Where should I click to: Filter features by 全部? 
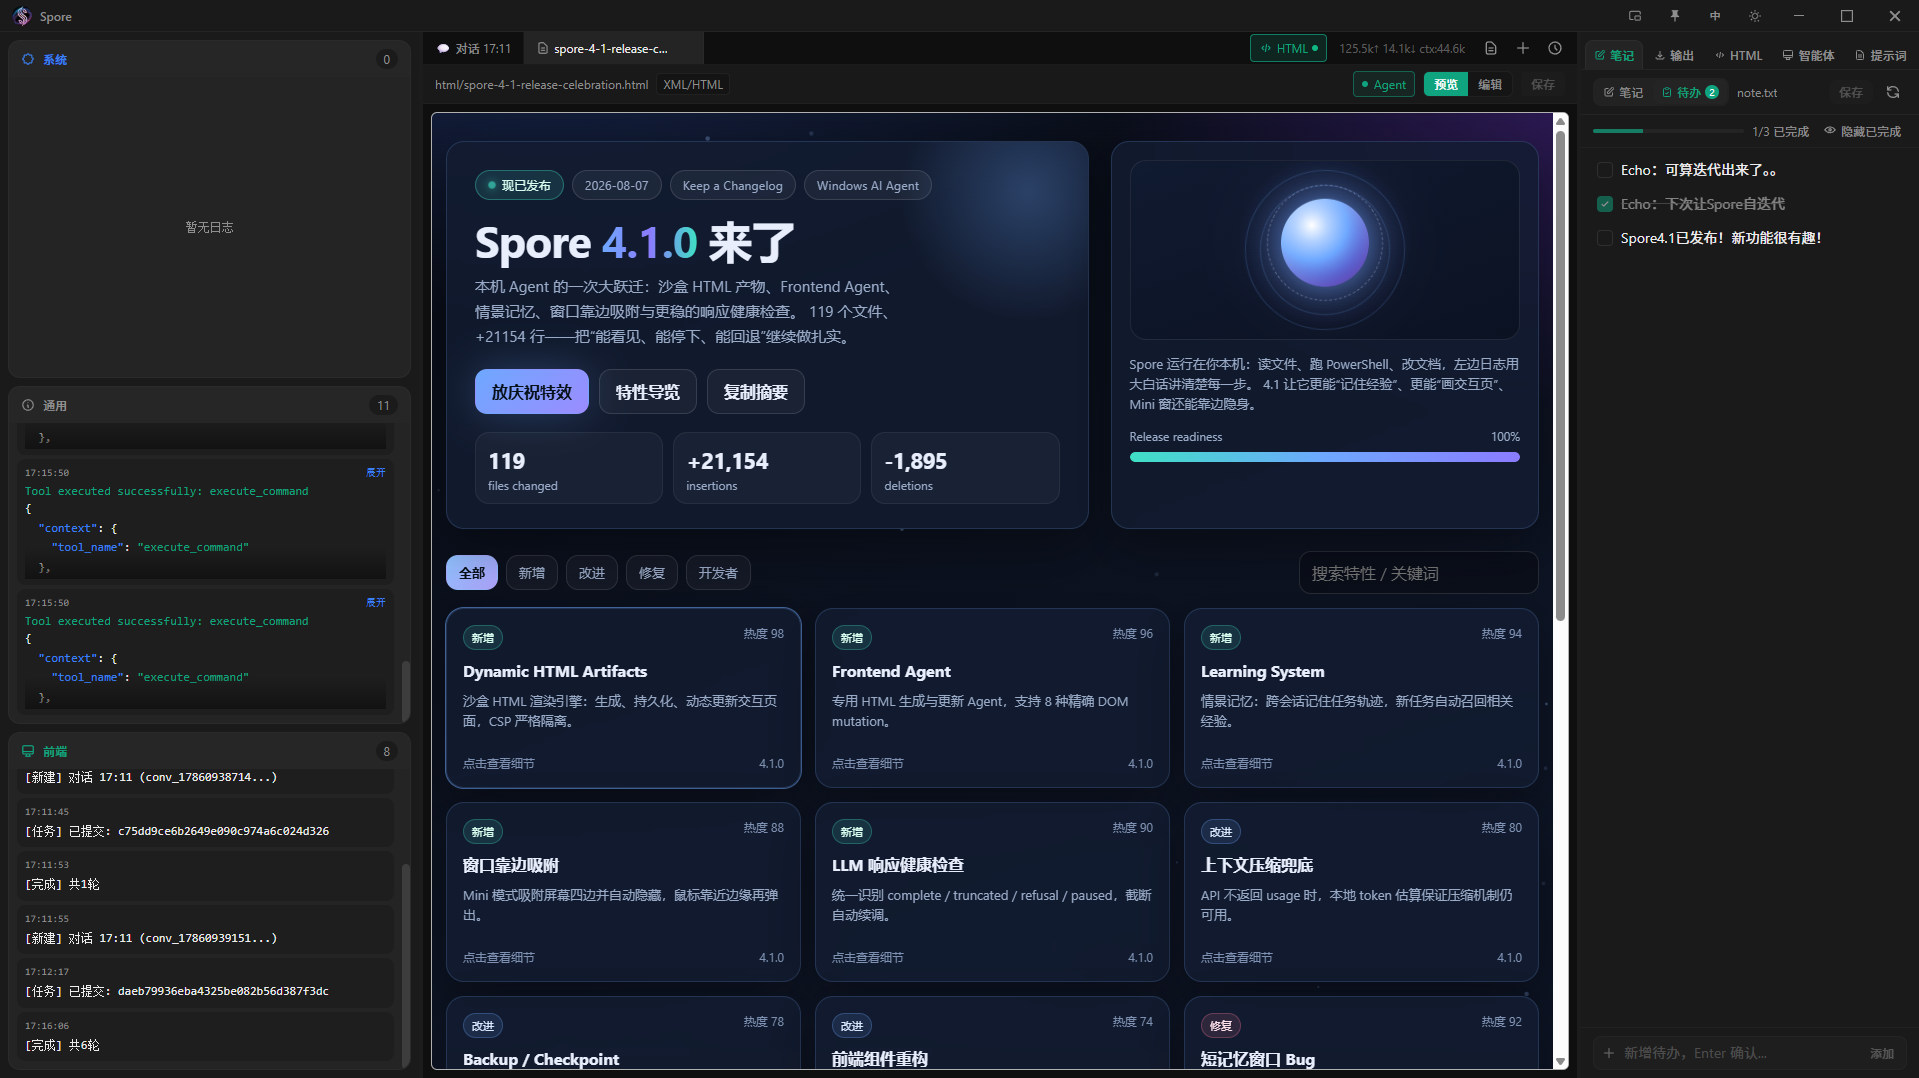coord(472,573)
